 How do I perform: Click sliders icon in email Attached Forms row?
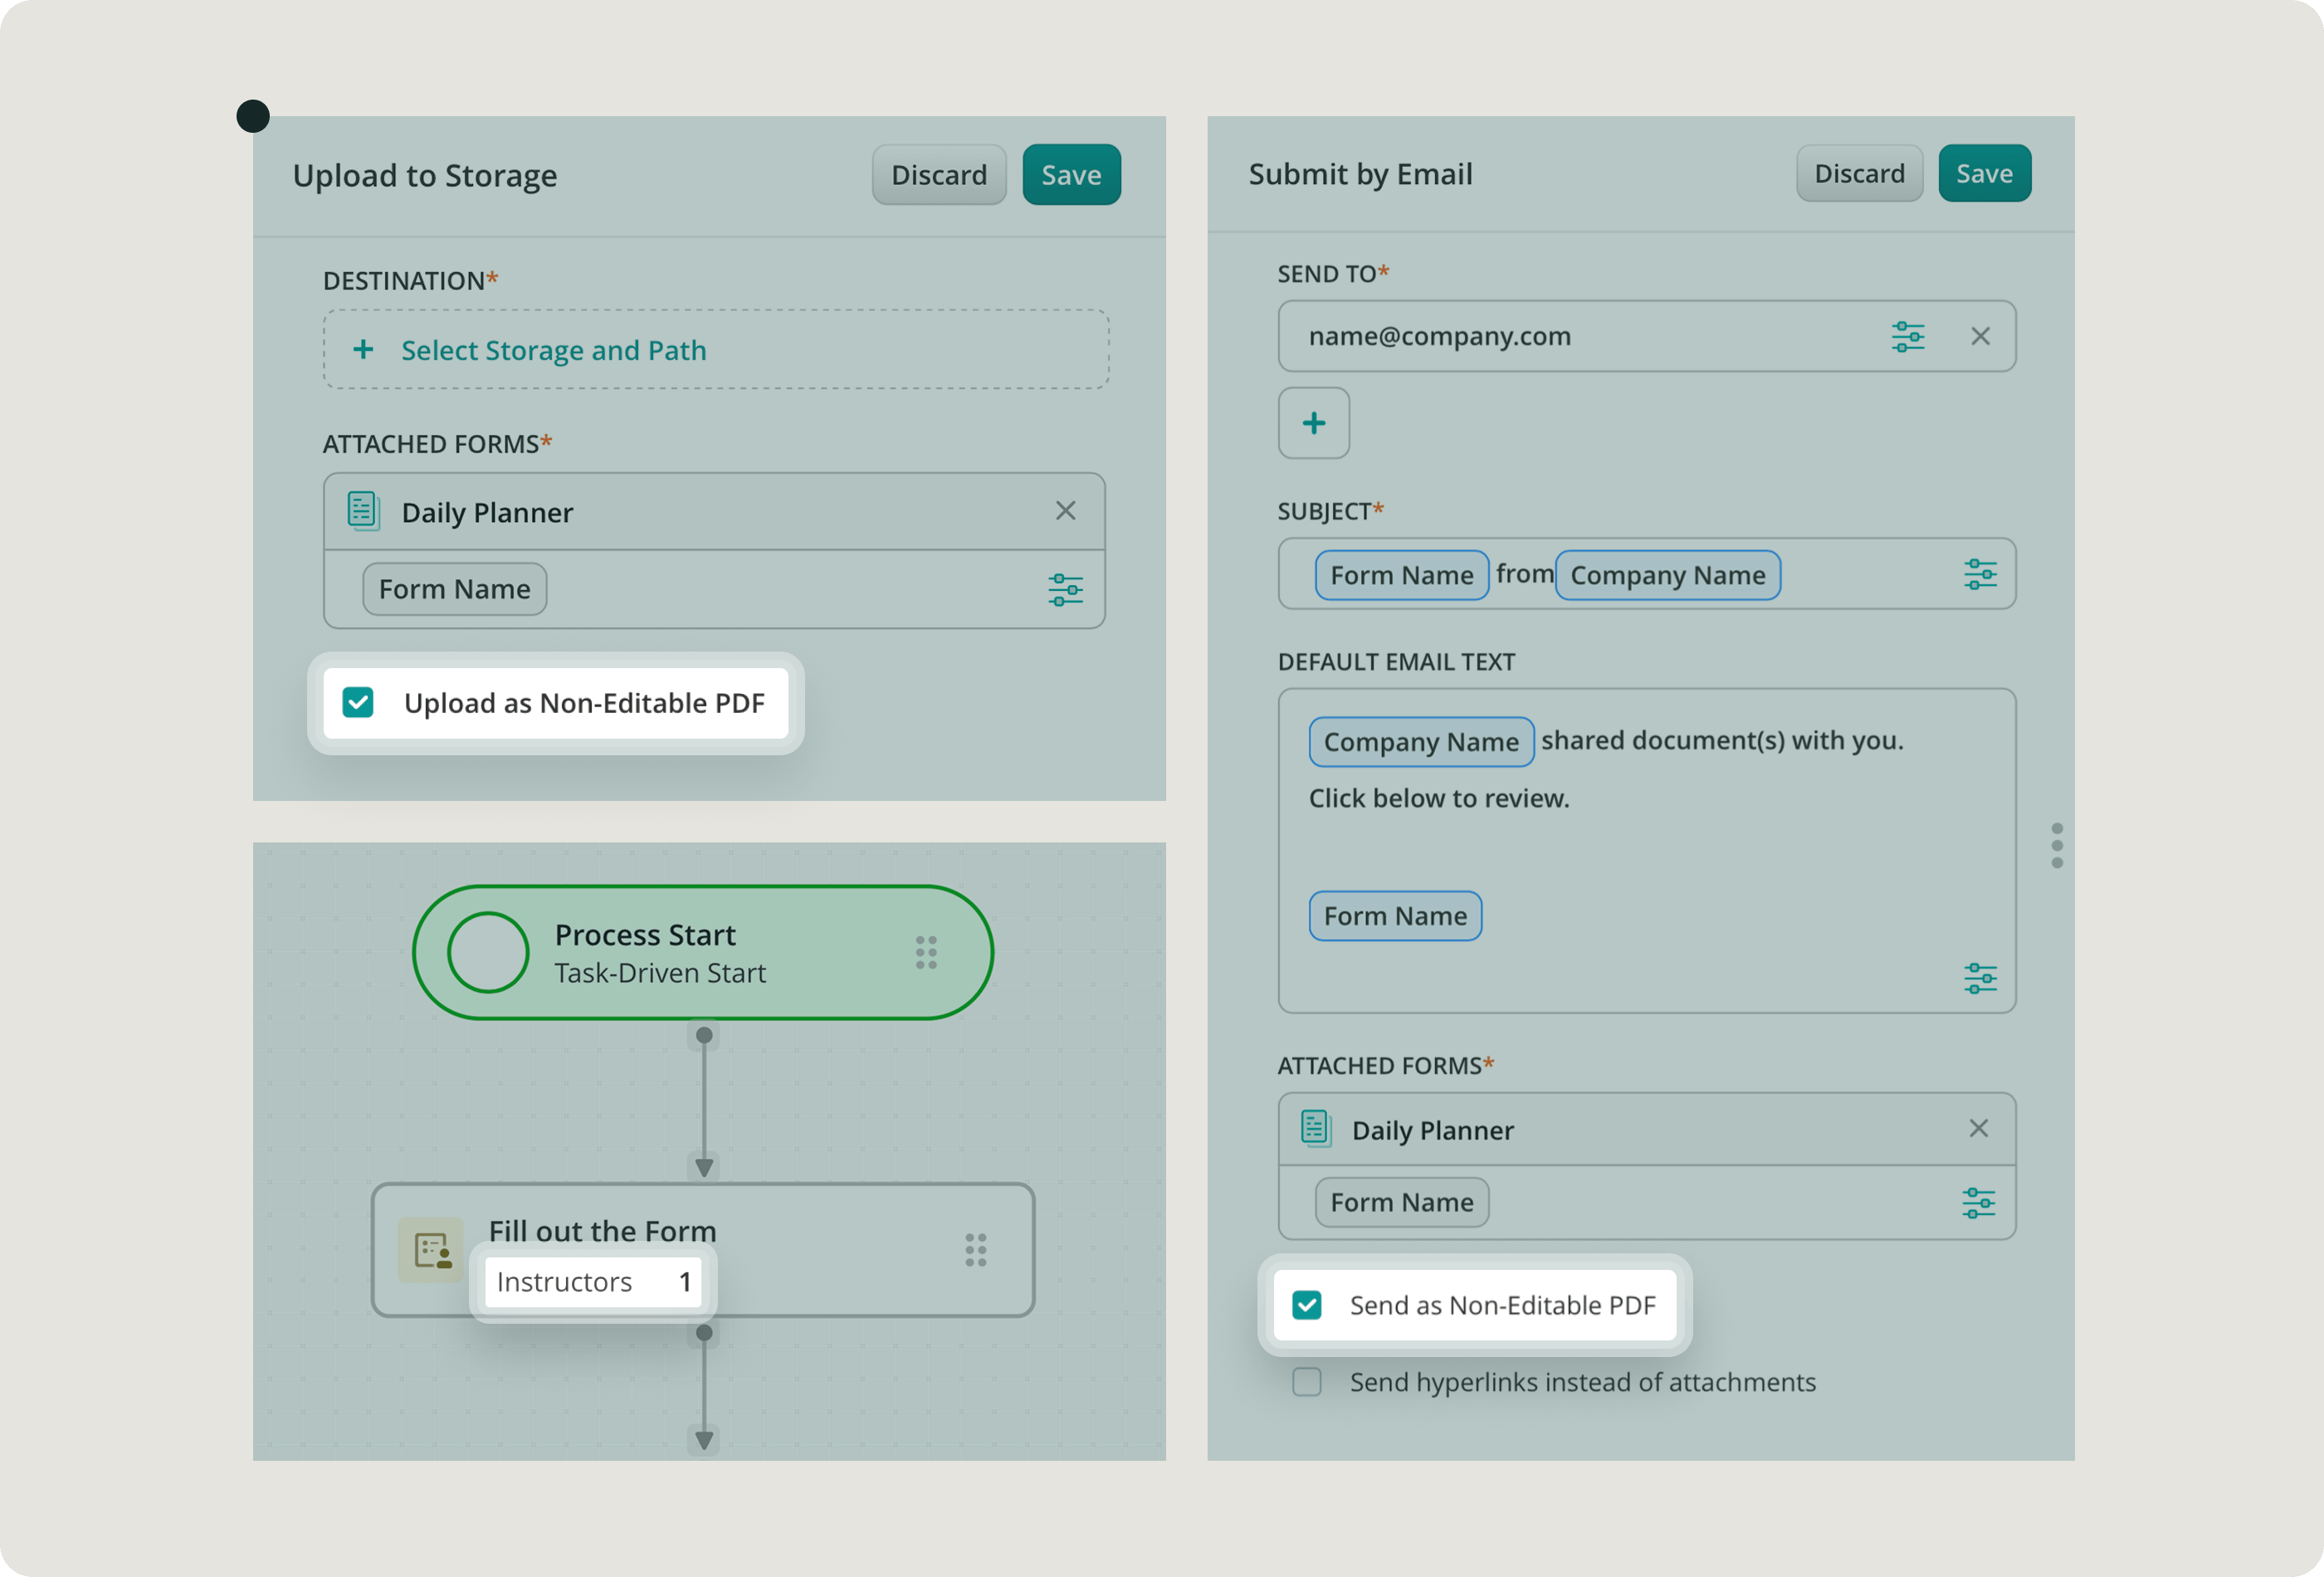(x=1978, y=1203)
